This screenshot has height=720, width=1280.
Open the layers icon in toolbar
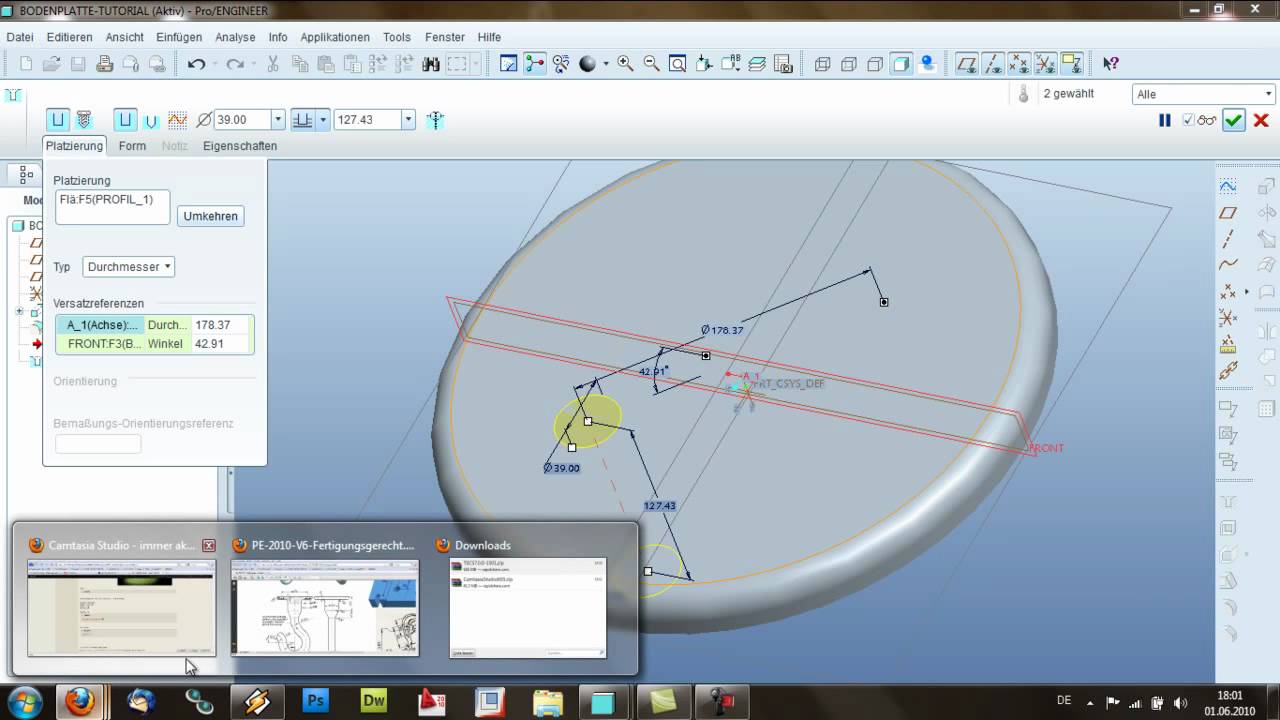click(x=757, y=64)
